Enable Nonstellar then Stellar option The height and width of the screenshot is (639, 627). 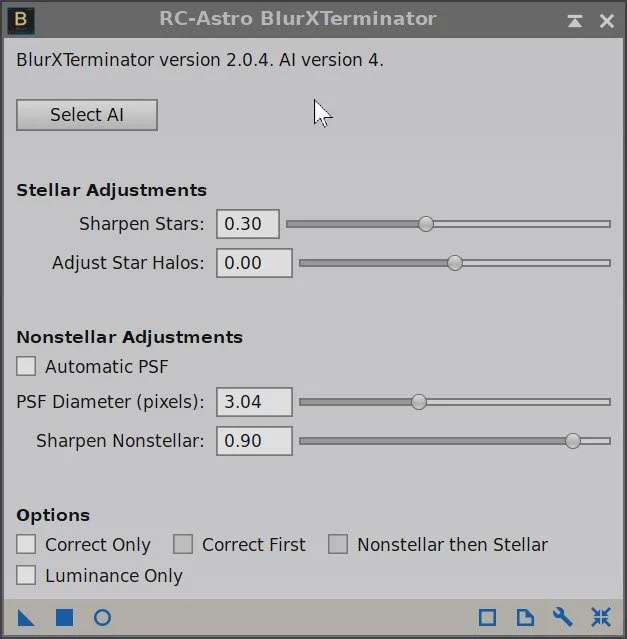(x=338, y=544)
